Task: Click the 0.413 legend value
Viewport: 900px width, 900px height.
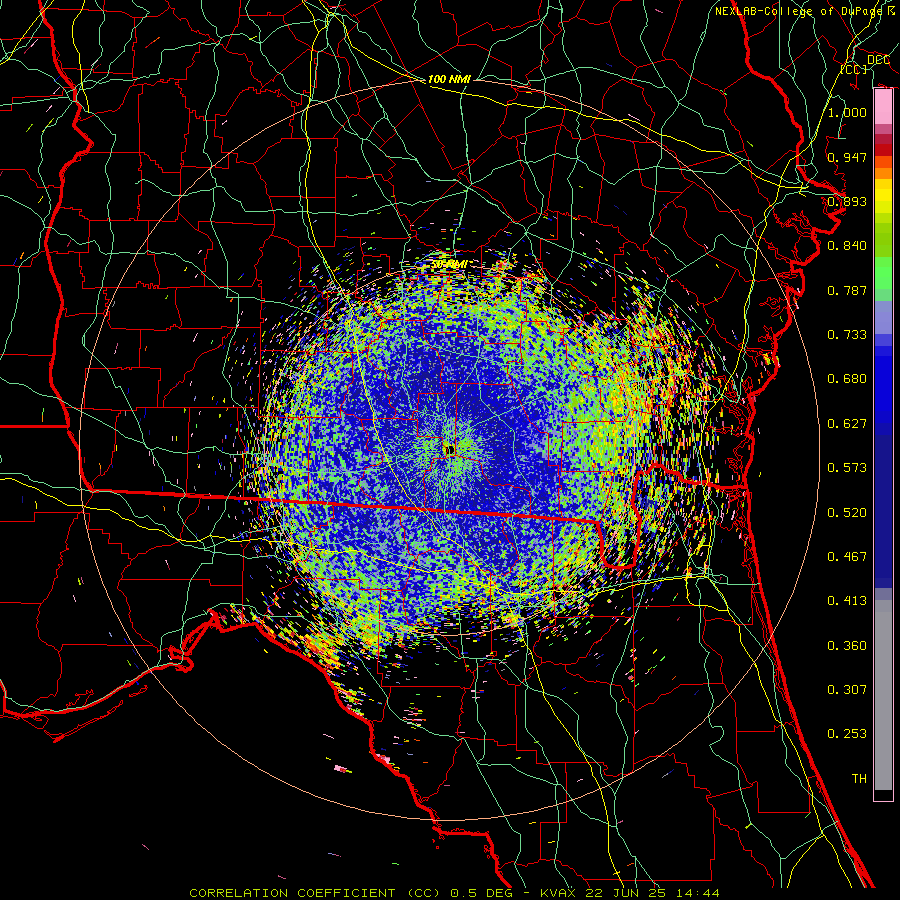Action: point(847,601)
